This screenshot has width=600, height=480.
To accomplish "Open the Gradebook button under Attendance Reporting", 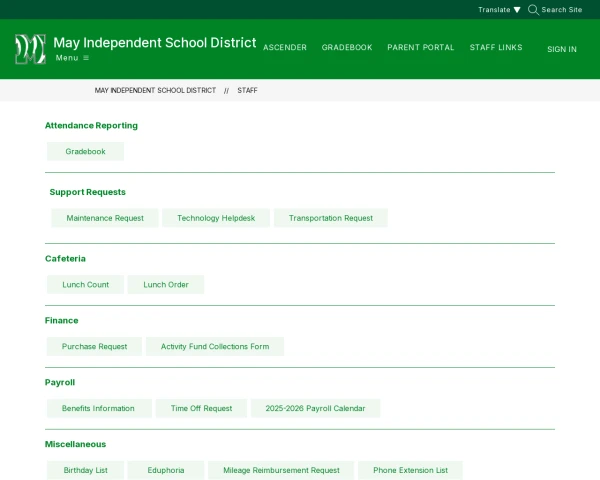I will 85,151.
